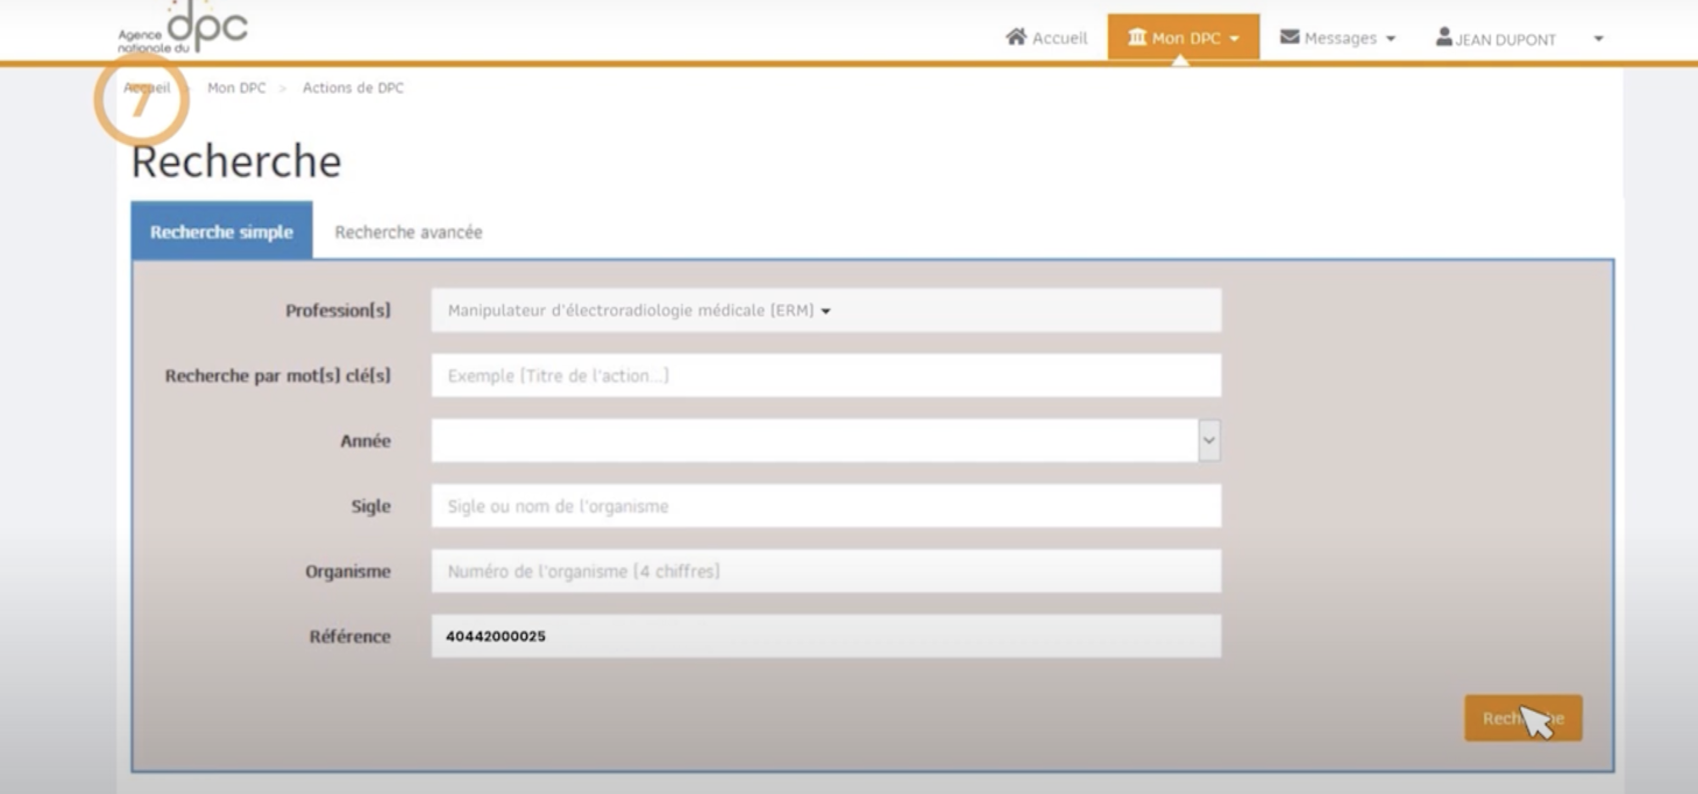1698x794 pixels.
Task: Click the Profession(s) label
Action: click(338, 310)
